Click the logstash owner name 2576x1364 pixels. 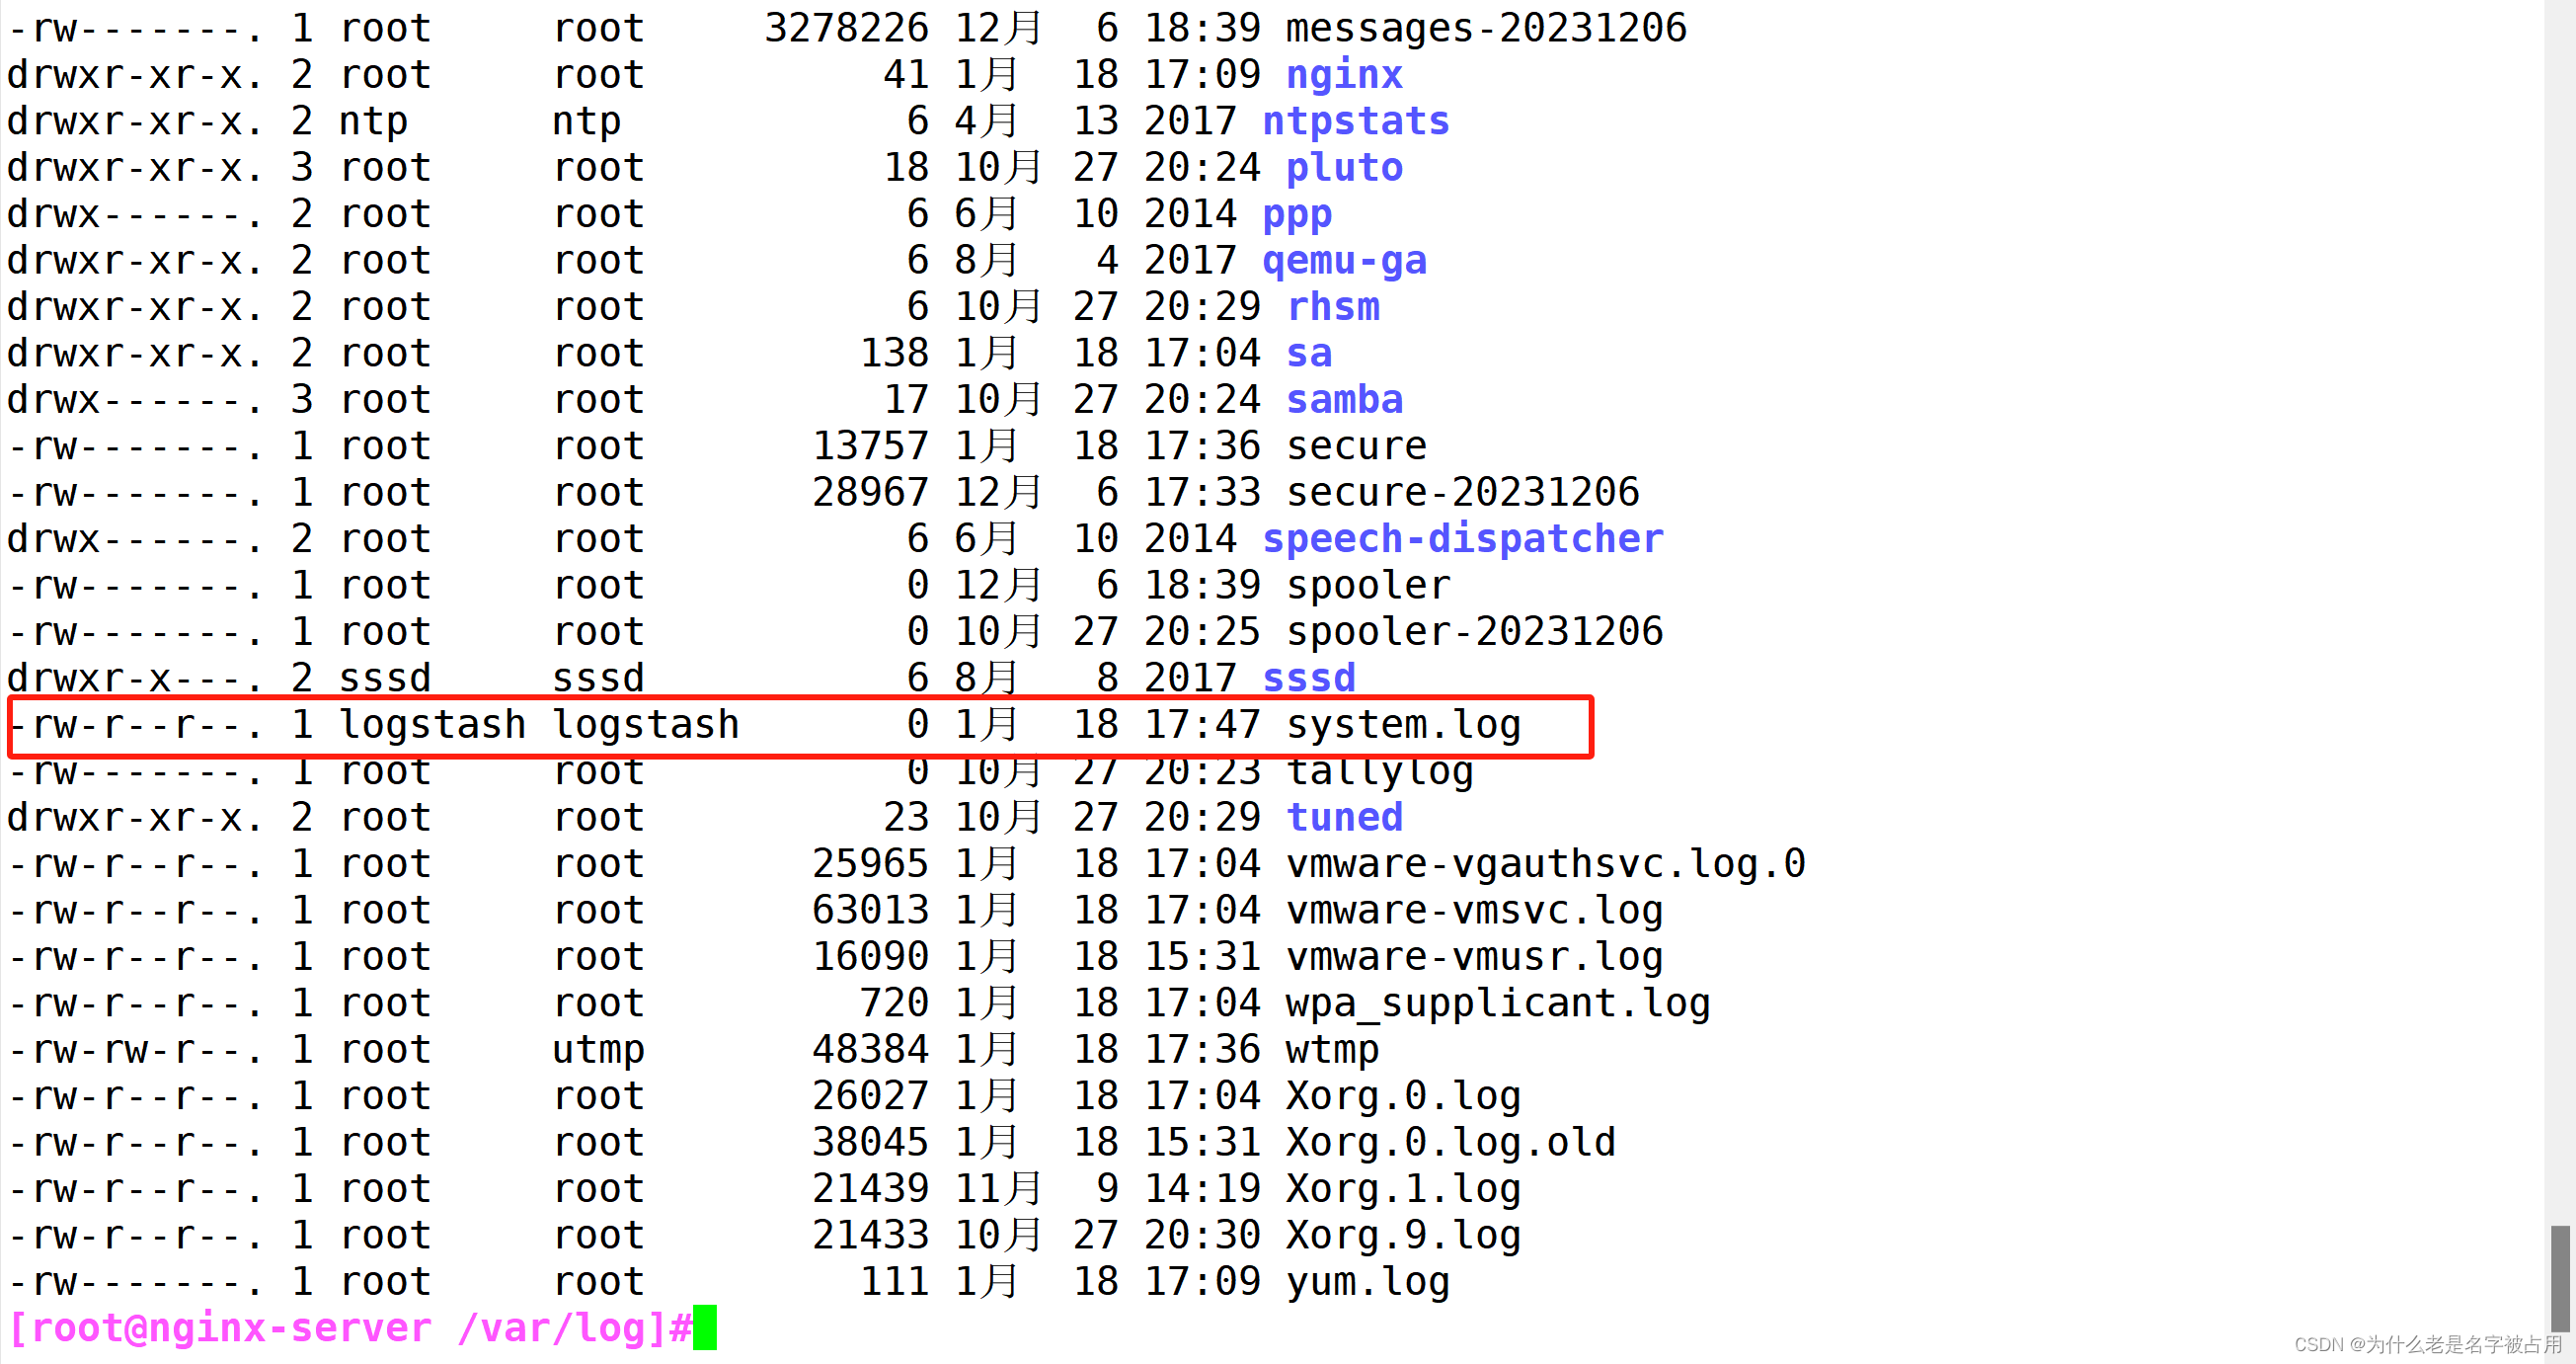(x=432, y=725)
